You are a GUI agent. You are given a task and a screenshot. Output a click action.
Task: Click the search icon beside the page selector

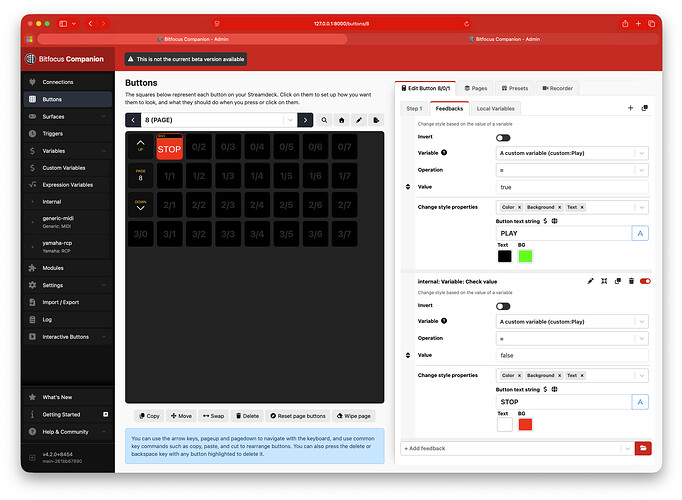[x=324, y=120]
